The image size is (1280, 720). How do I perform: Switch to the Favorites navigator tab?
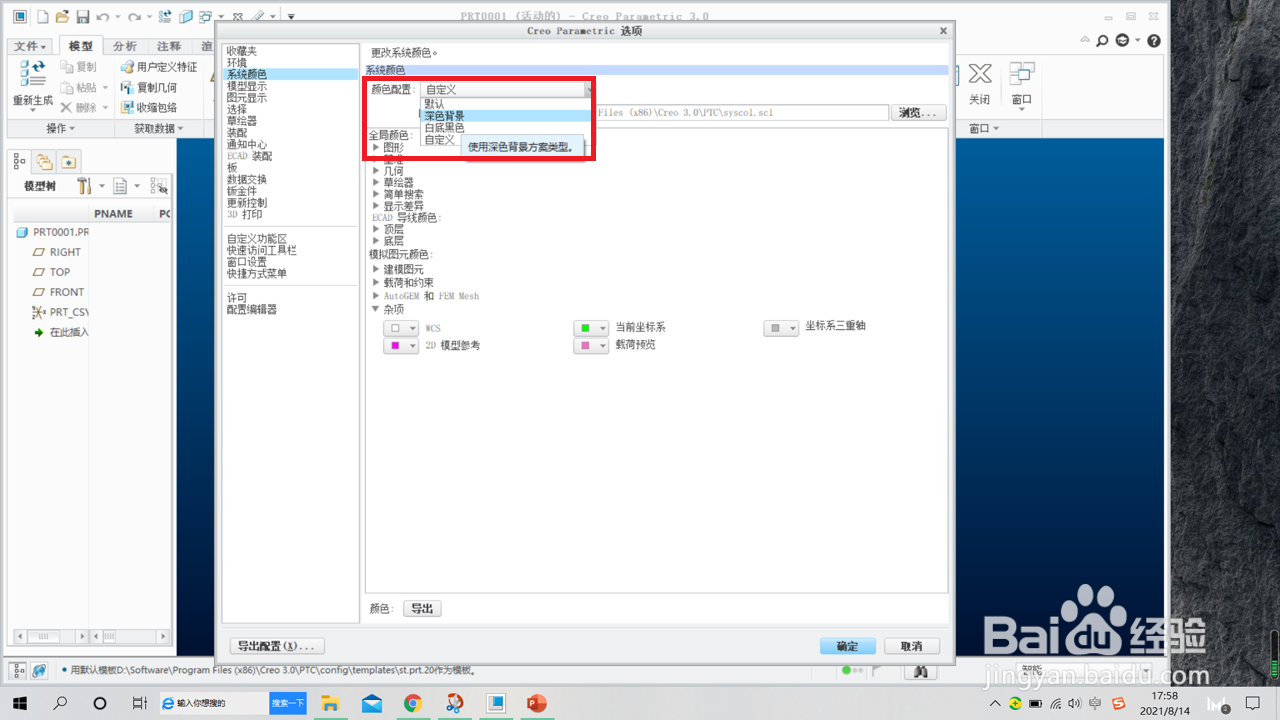click(x=67, y=161)
